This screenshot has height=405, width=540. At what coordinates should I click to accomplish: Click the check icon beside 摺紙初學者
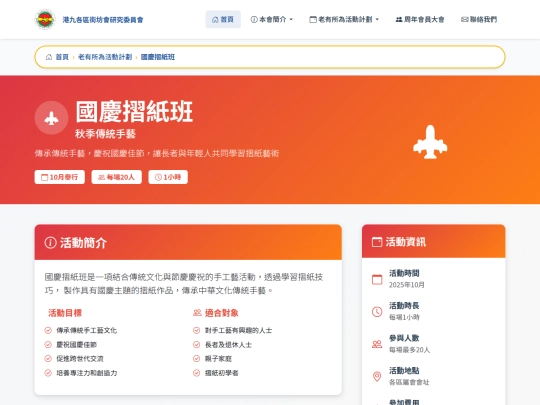[x=196, y=373]
